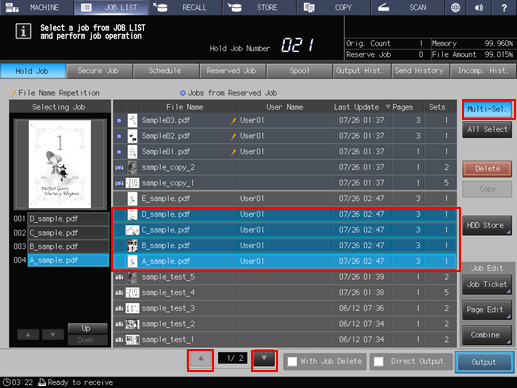Click the speaker volume icon

point(479,7)
